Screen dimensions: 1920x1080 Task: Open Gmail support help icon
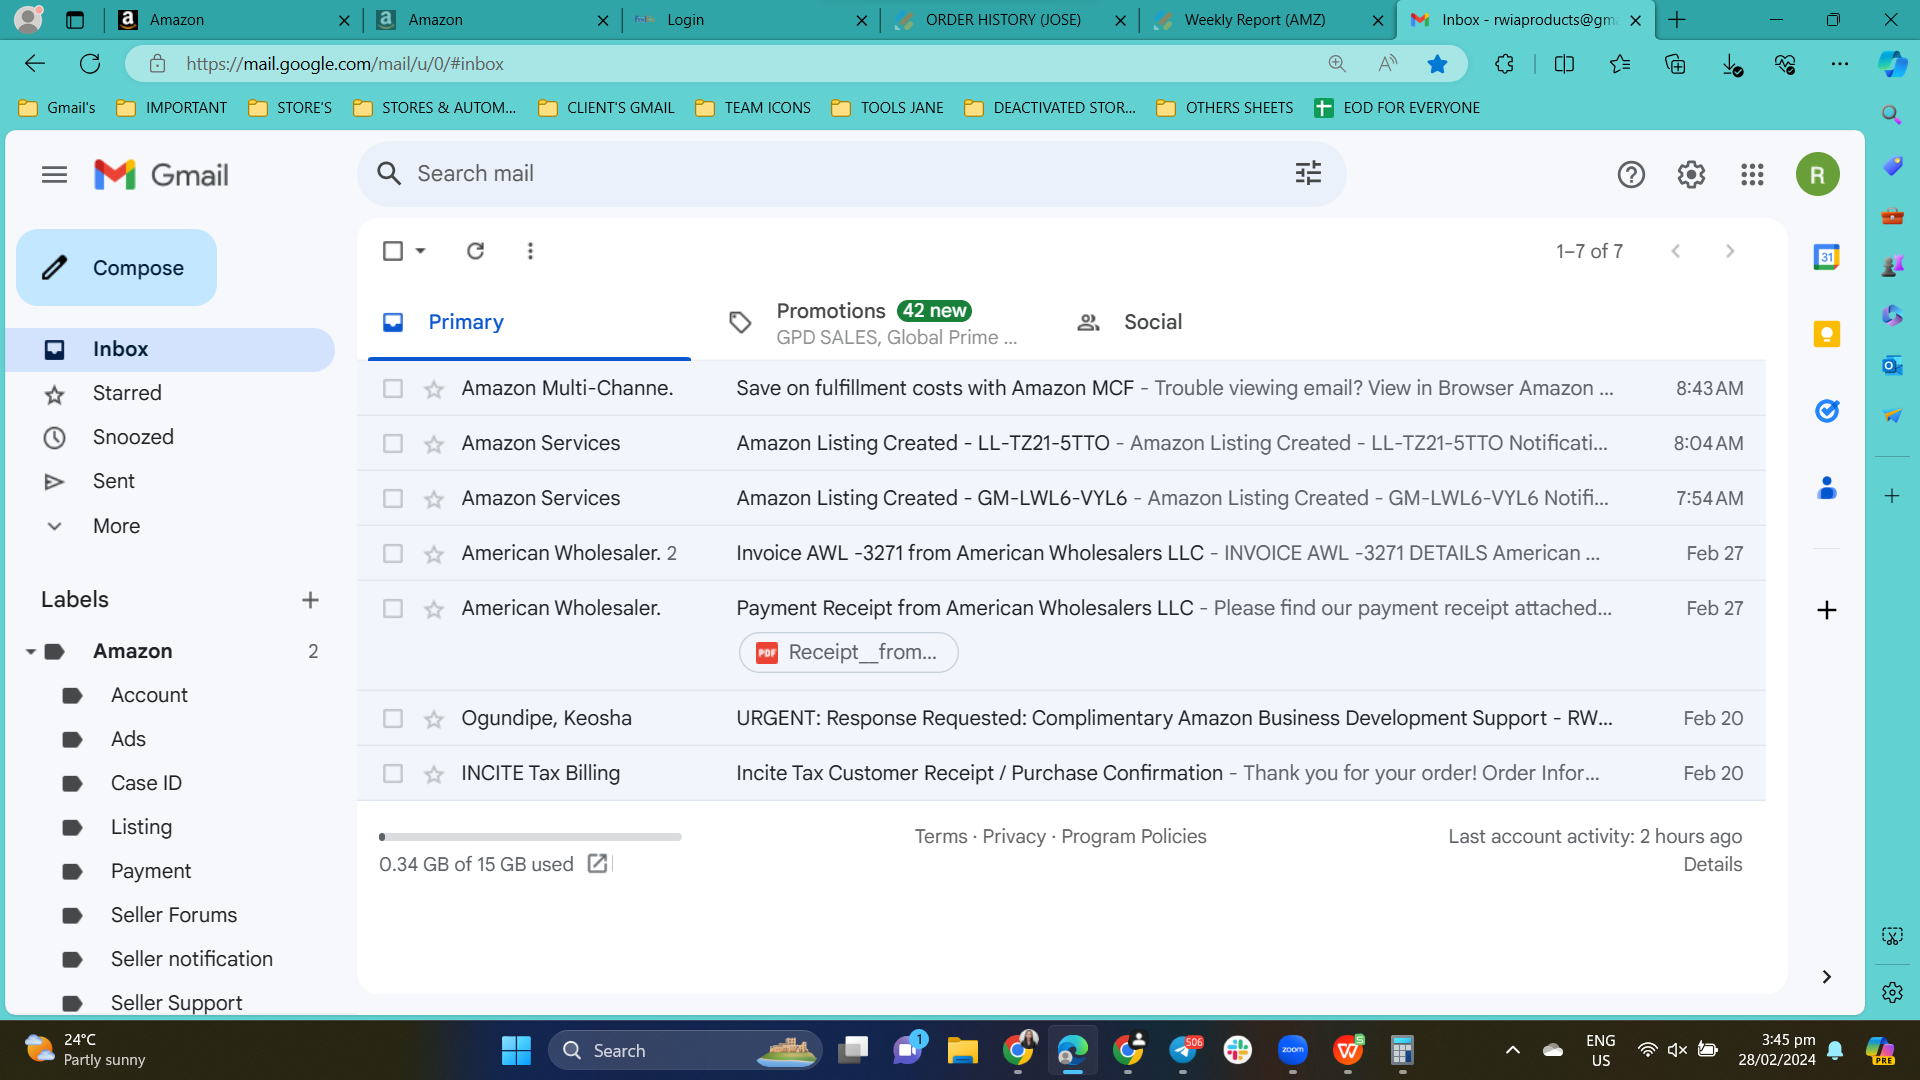click(x=1631, y=175)
